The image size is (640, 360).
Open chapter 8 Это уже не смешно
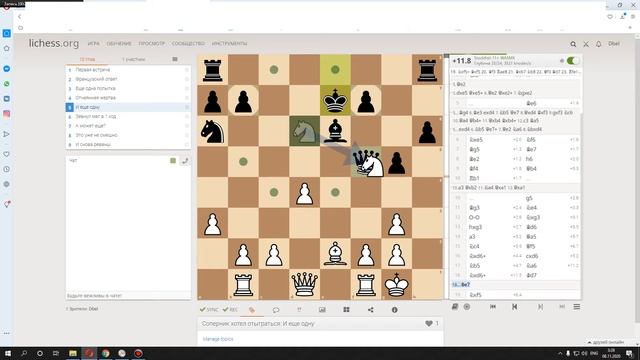pyautogui.click(x=128, y=135)
